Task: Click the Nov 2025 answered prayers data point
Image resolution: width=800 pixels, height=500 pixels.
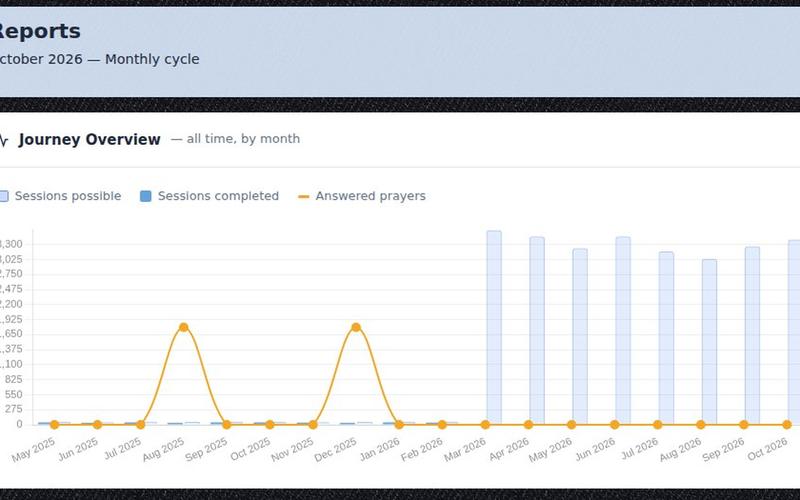Action: point(313,424)
